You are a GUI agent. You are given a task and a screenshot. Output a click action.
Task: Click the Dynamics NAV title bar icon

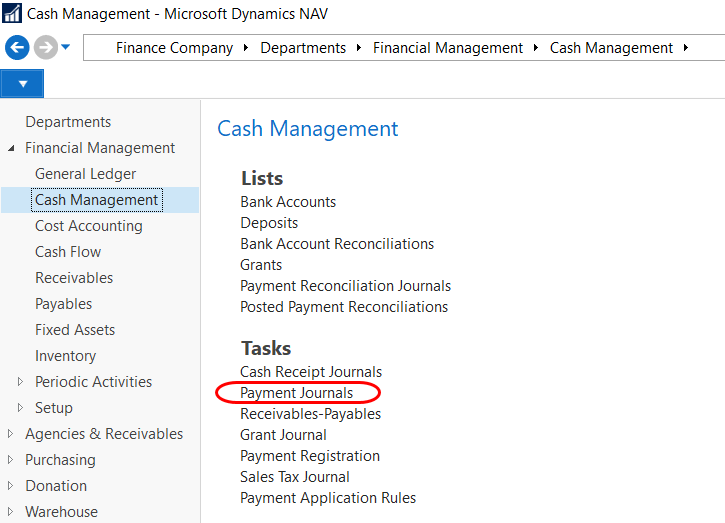click(x=13, y=14)
